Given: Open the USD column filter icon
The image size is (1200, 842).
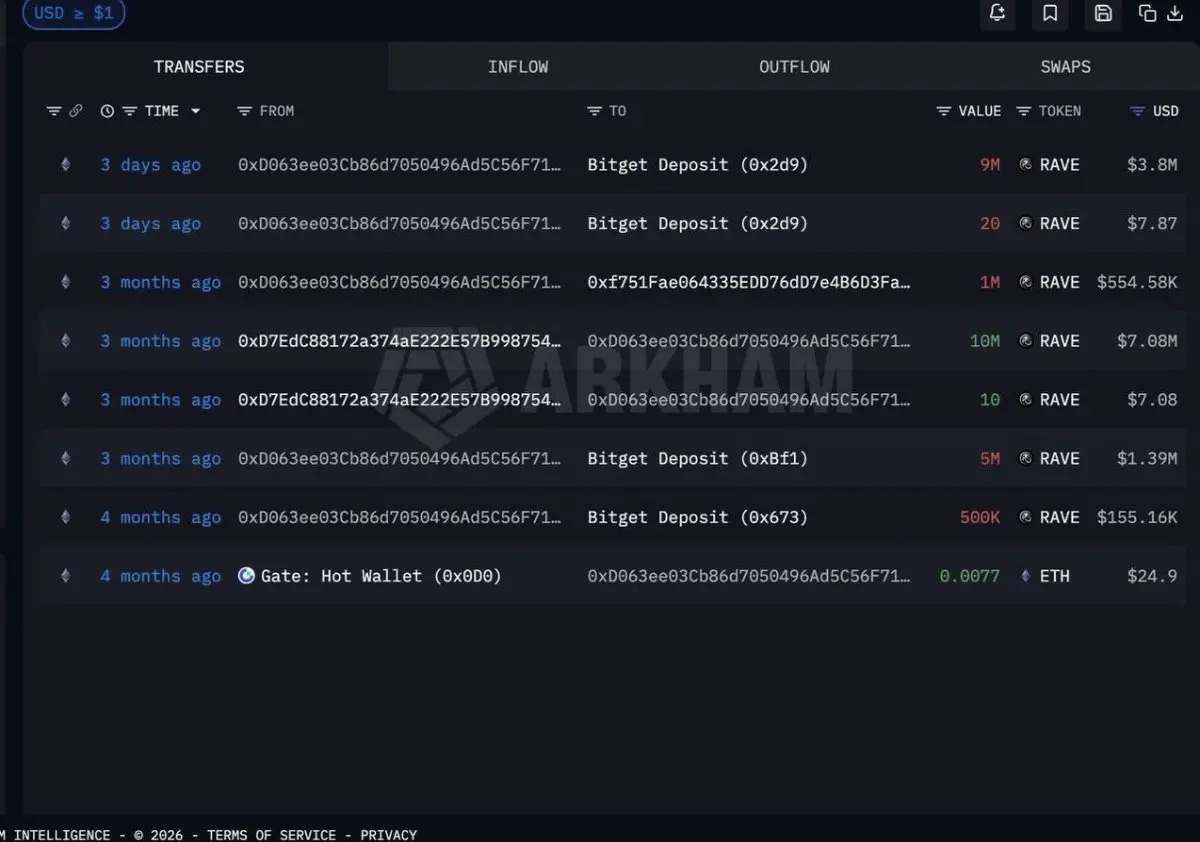Looking at the screenshot, I should [1137, 111].
